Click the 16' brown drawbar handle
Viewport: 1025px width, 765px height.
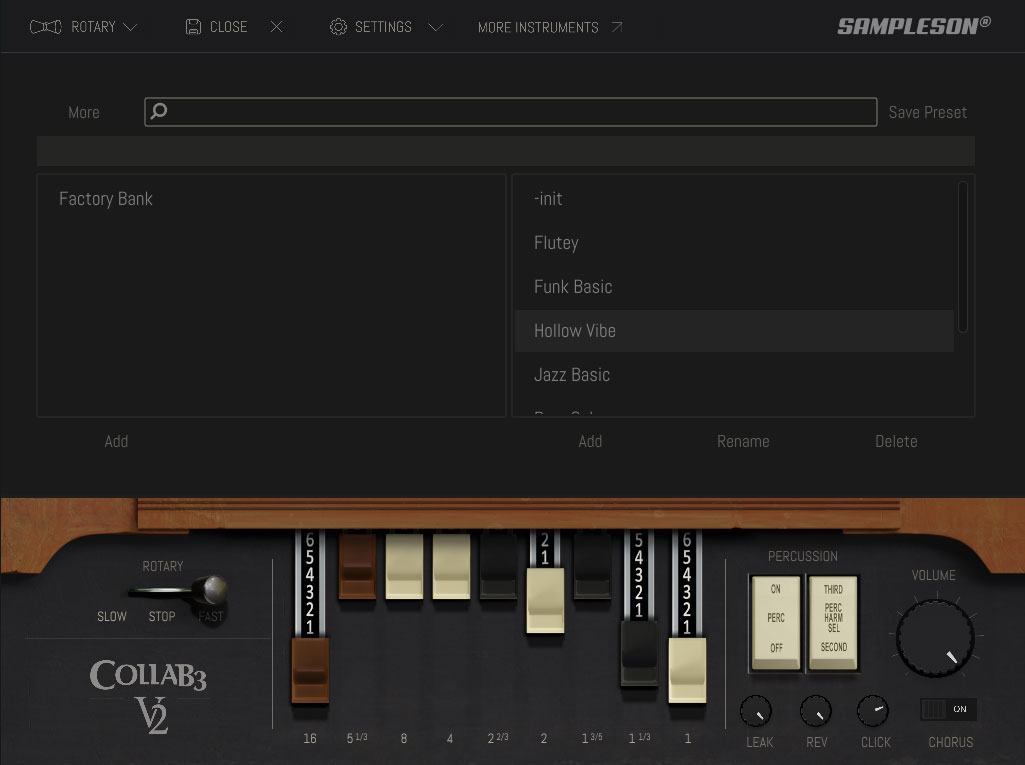pyautogui.click(x=310, y=670)
